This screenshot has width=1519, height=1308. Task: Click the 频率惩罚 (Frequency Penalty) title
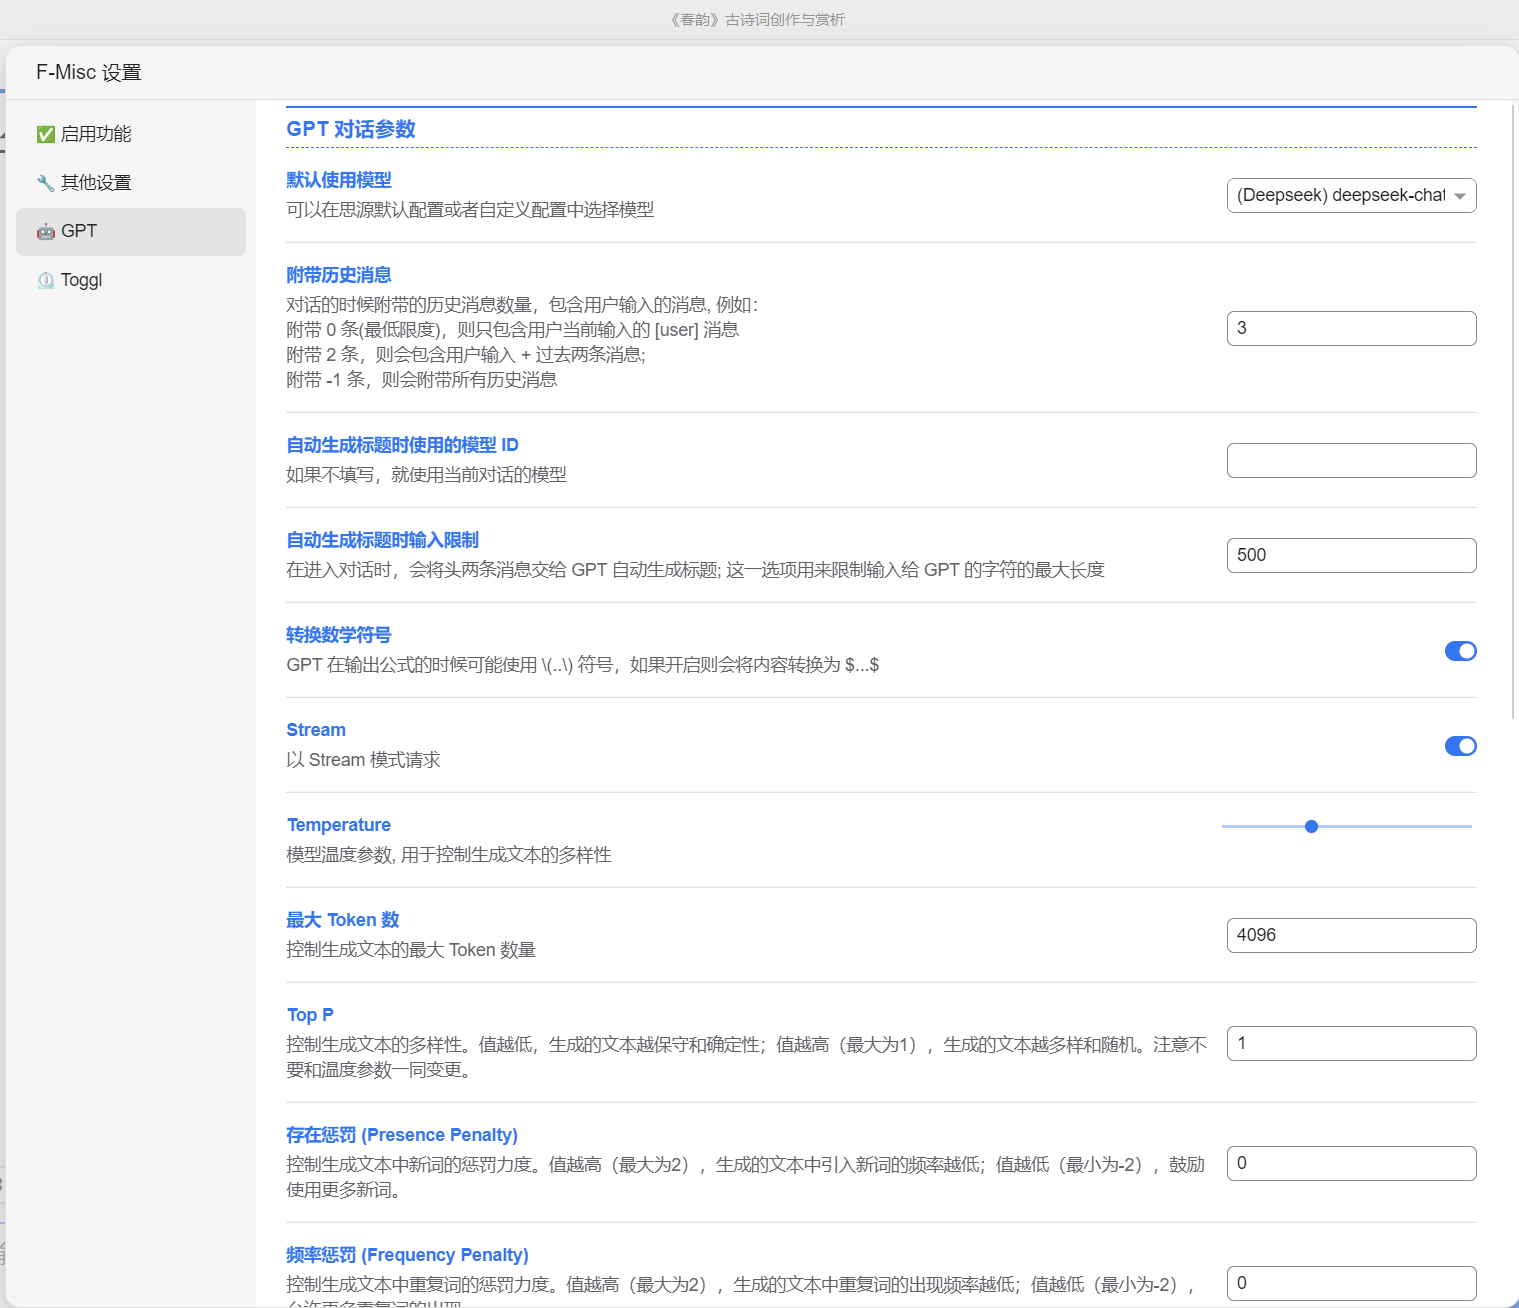(x=407, y=1255)
